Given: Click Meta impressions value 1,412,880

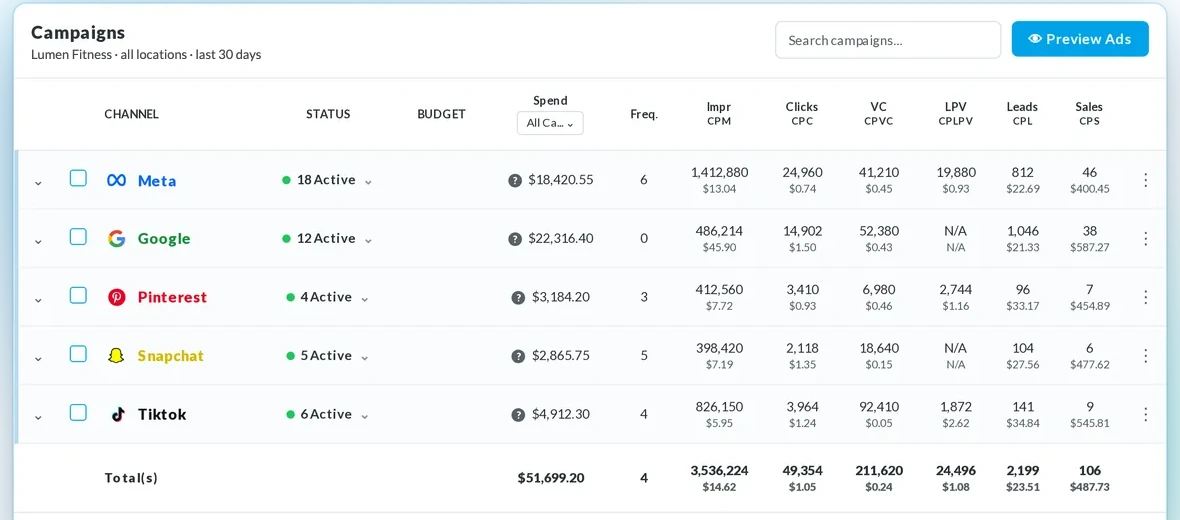Looking at the screenshot, I should click(719, 172).
